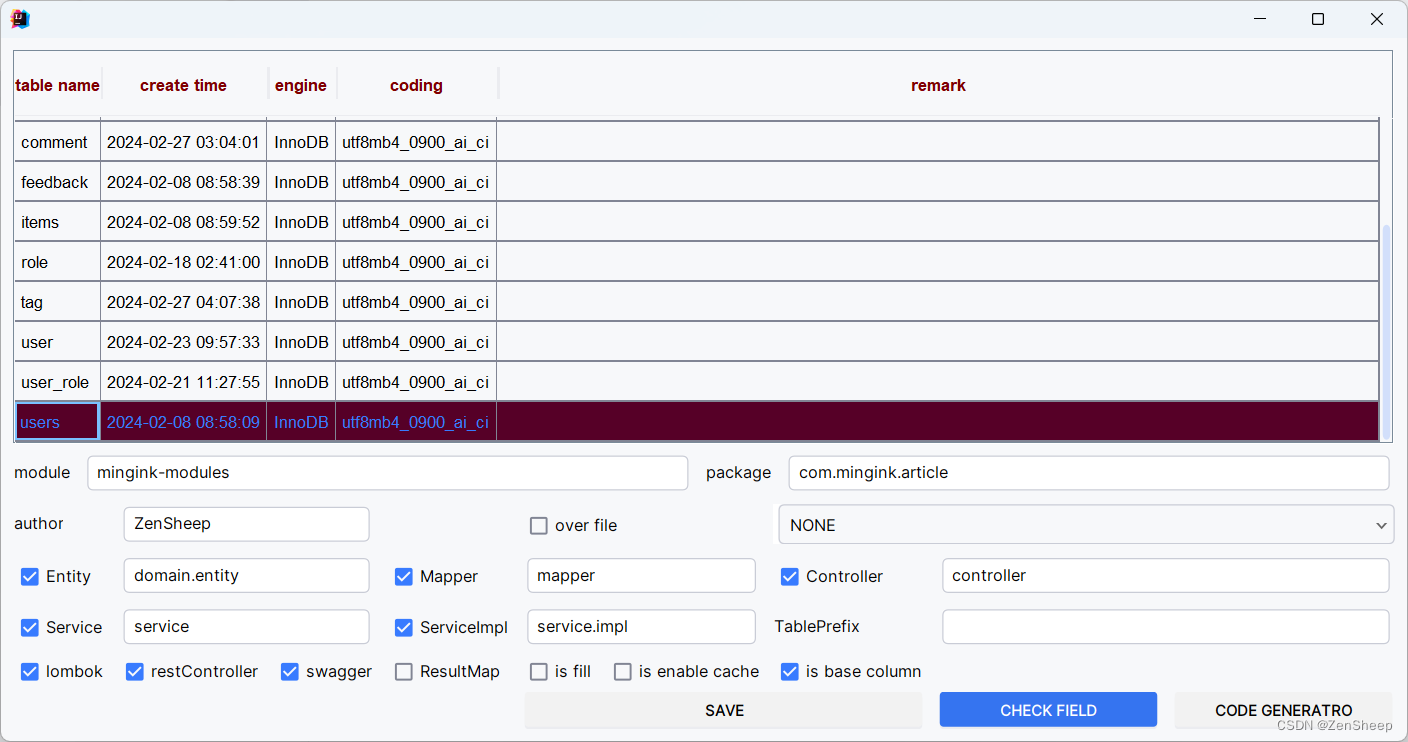This screenshot has height=742, width=1408.
Task: Click the package input field
Action: click(1089, 473)
